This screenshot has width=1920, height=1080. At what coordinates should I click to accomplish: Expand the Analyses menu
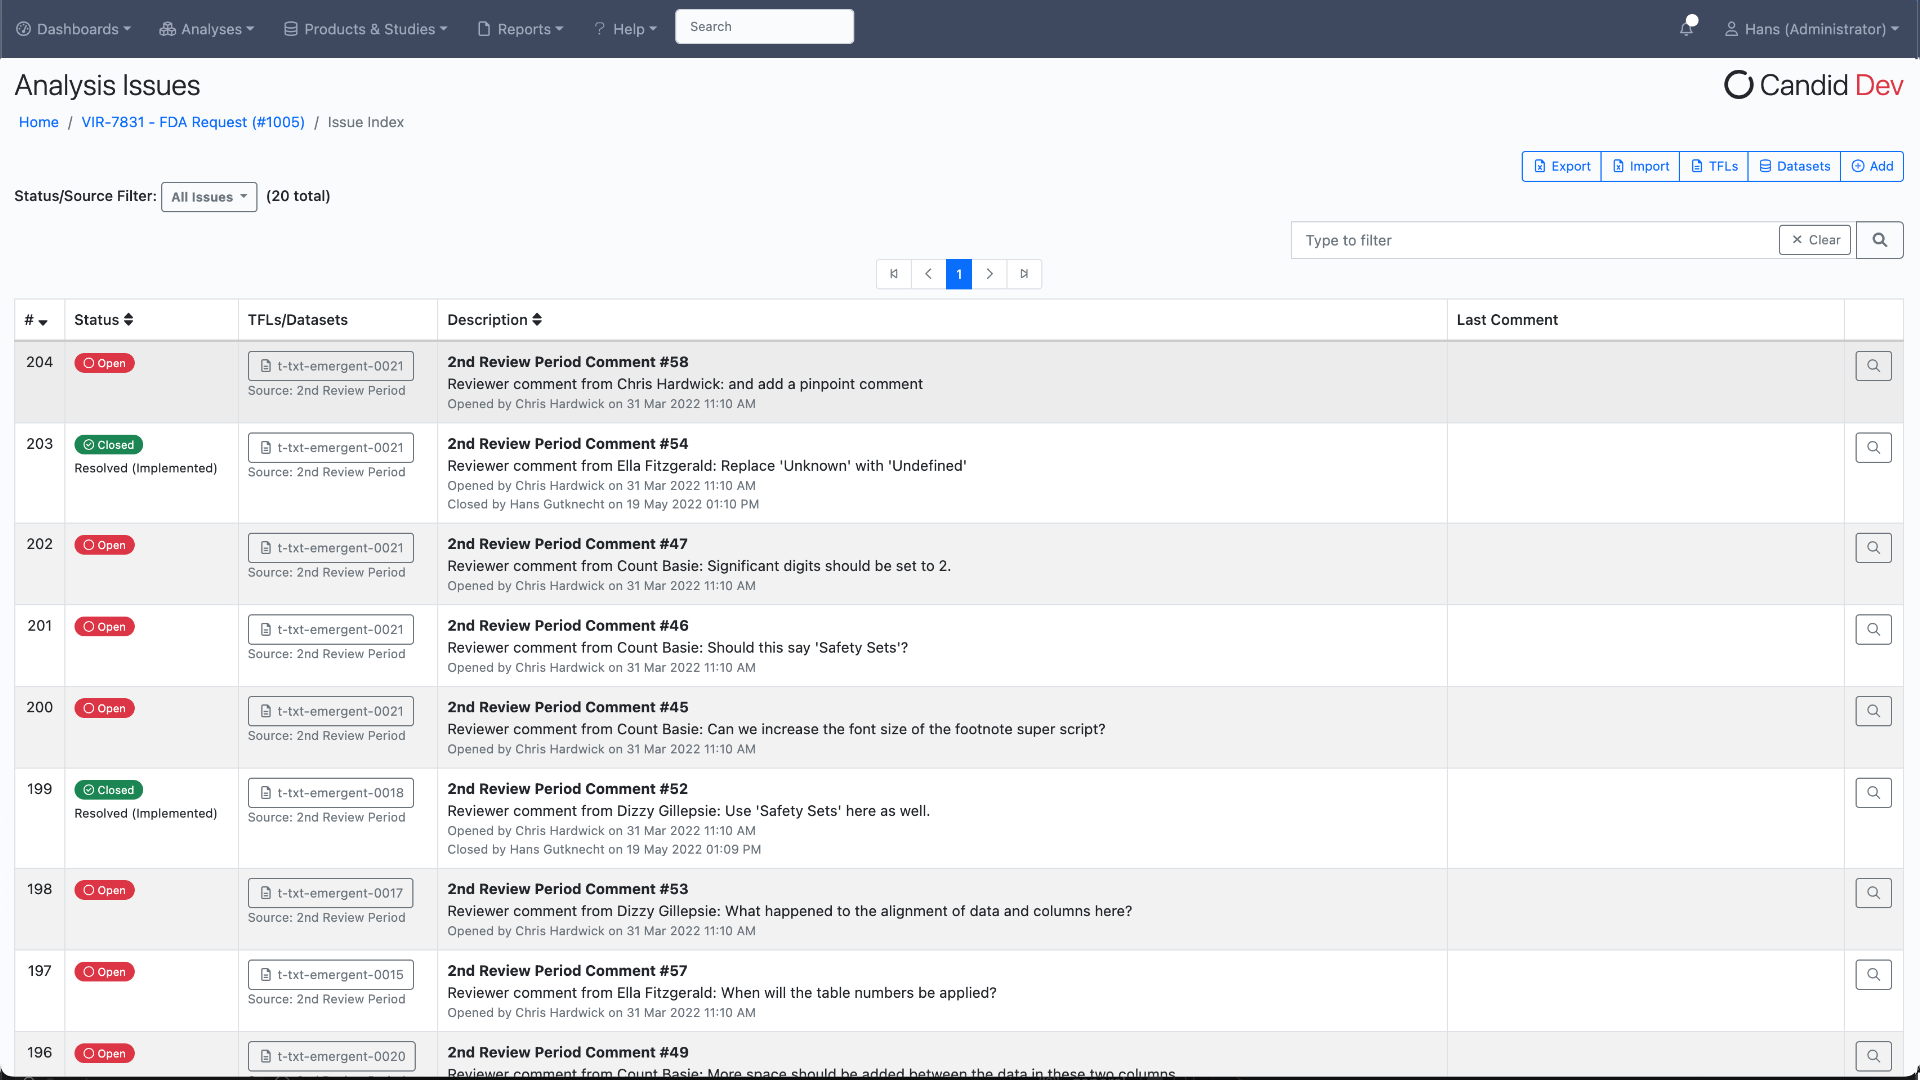point(207,29)
